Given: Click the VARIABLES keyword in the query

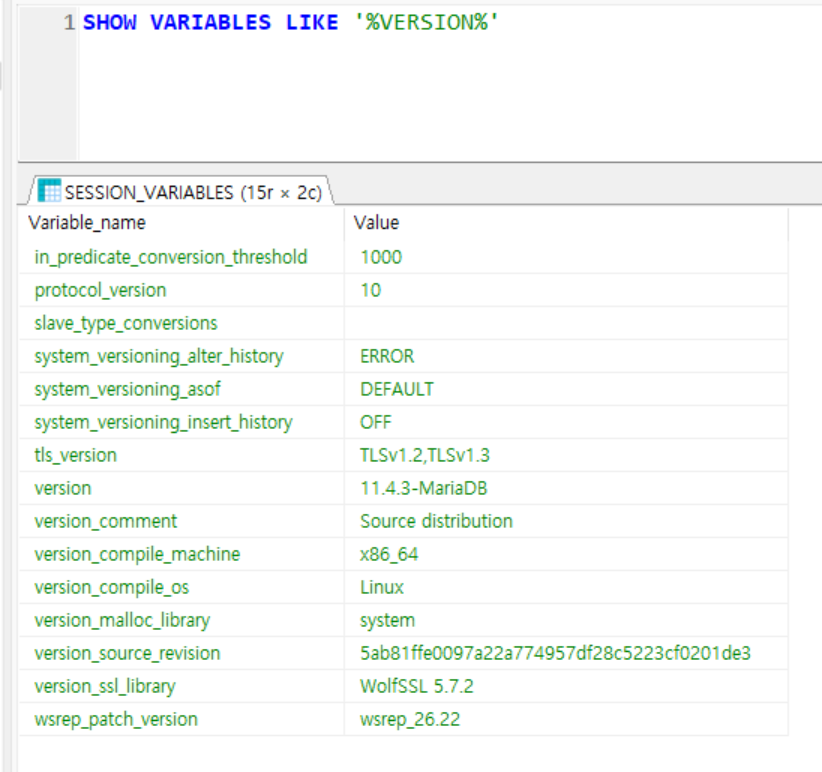Looking at the screenshot, I should click(x=211, y=23).
